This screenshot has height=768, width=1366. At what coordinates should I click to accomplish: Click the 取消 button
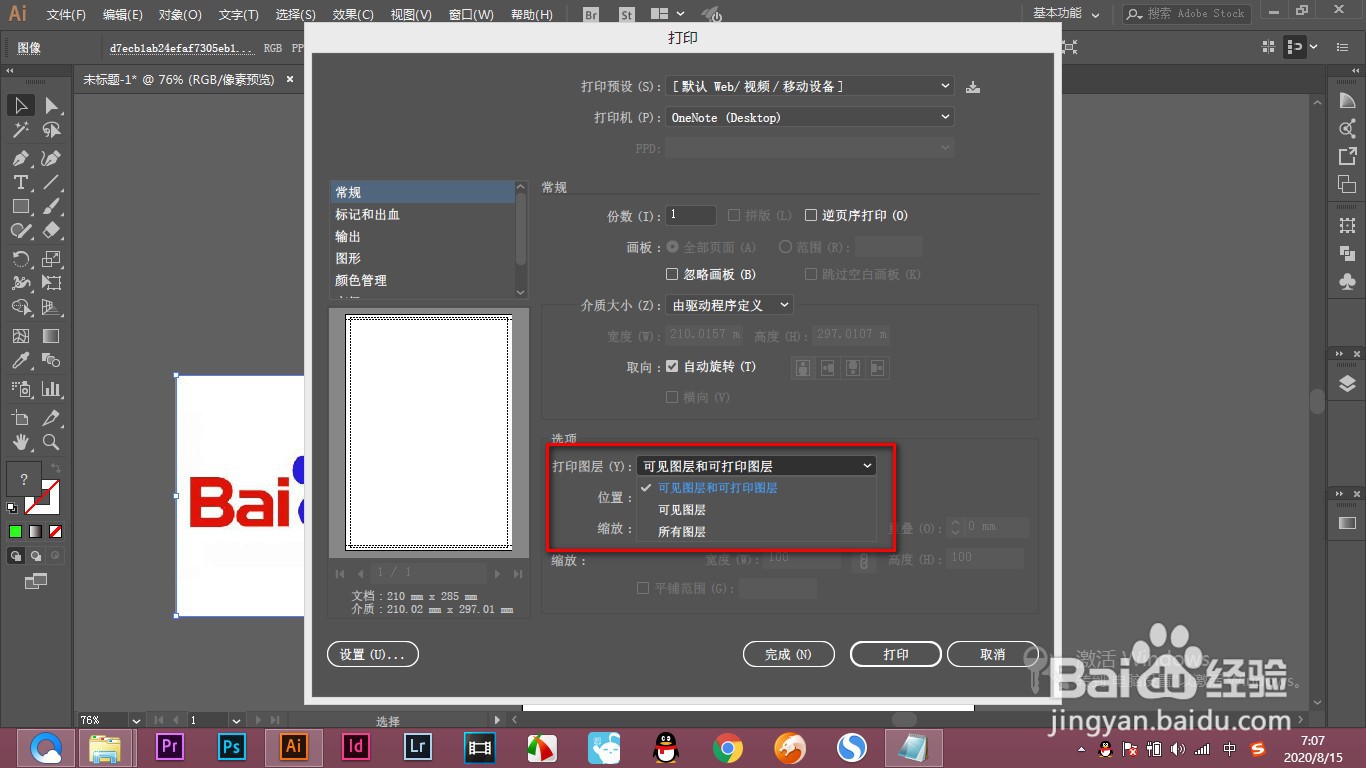(x=992, y=654)
